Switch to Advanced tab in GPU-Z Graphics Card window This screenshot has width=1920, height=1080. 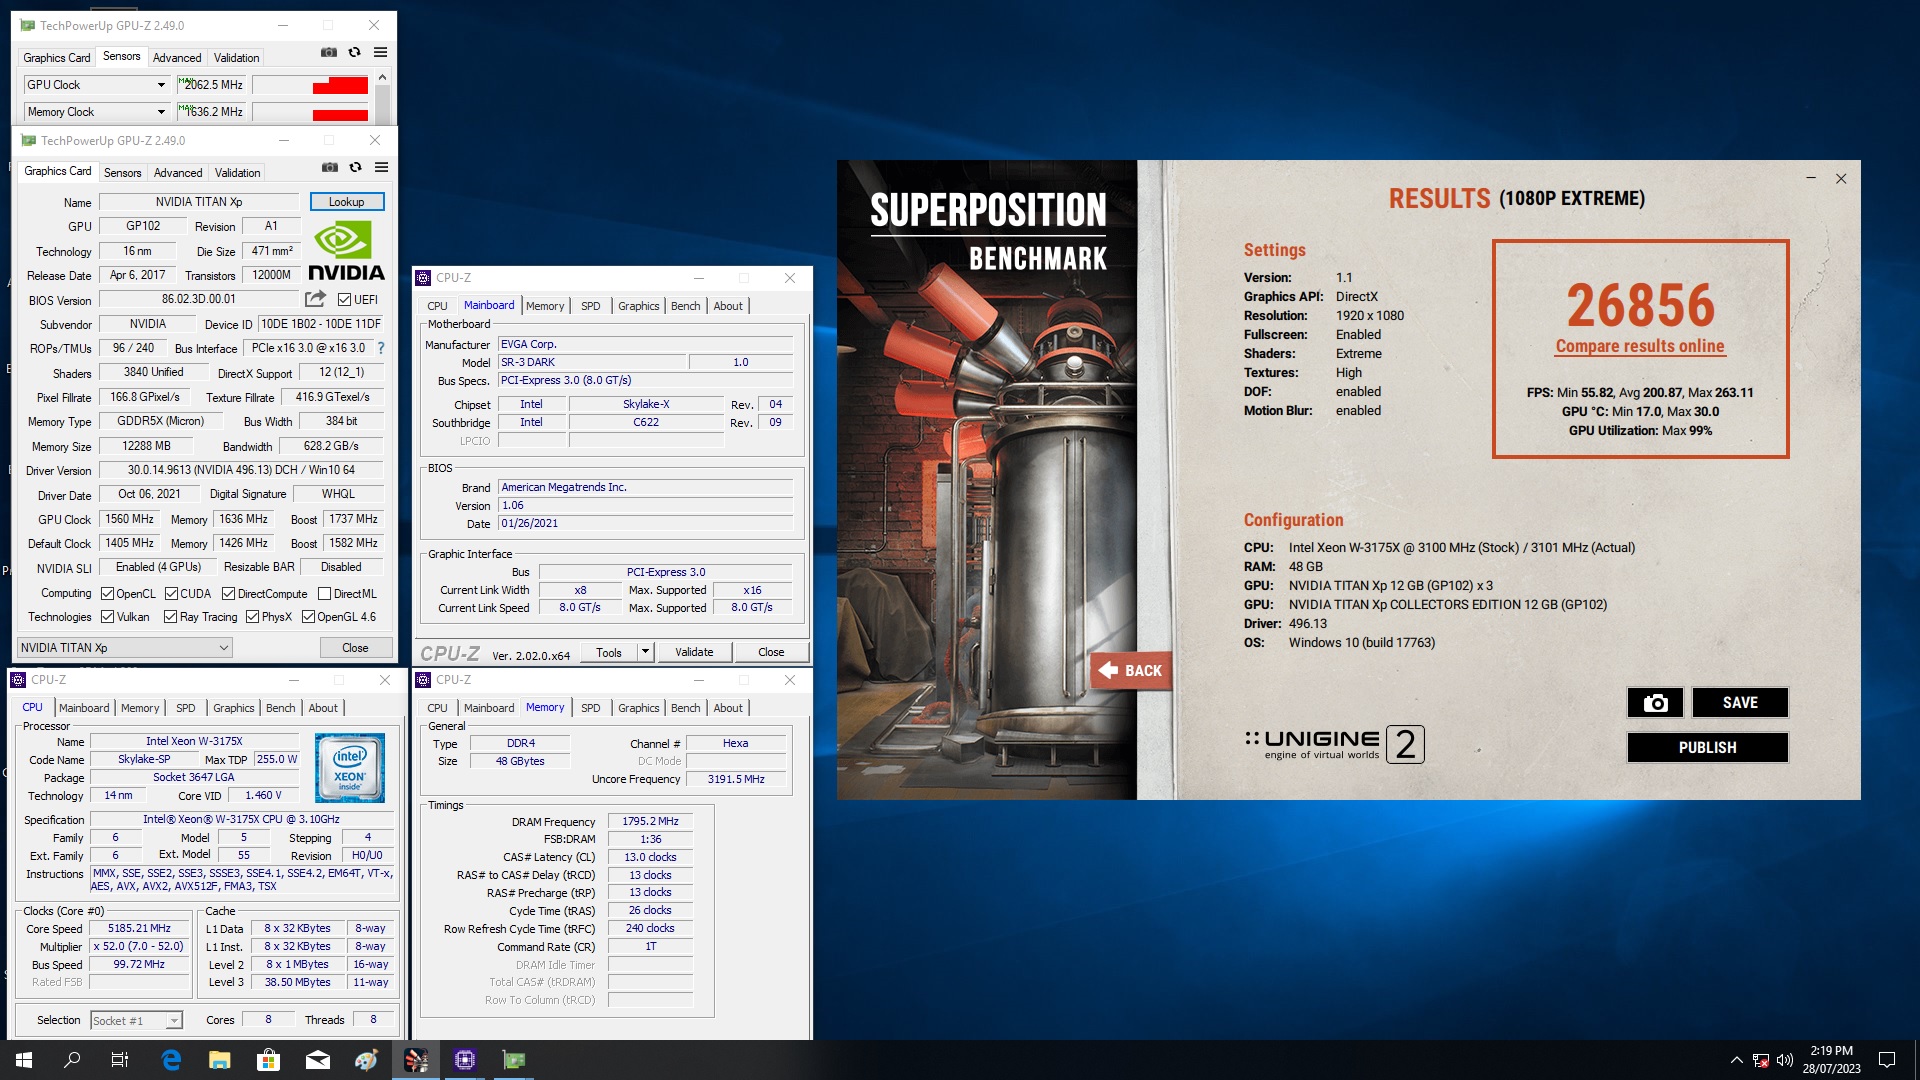coord(178,172)
